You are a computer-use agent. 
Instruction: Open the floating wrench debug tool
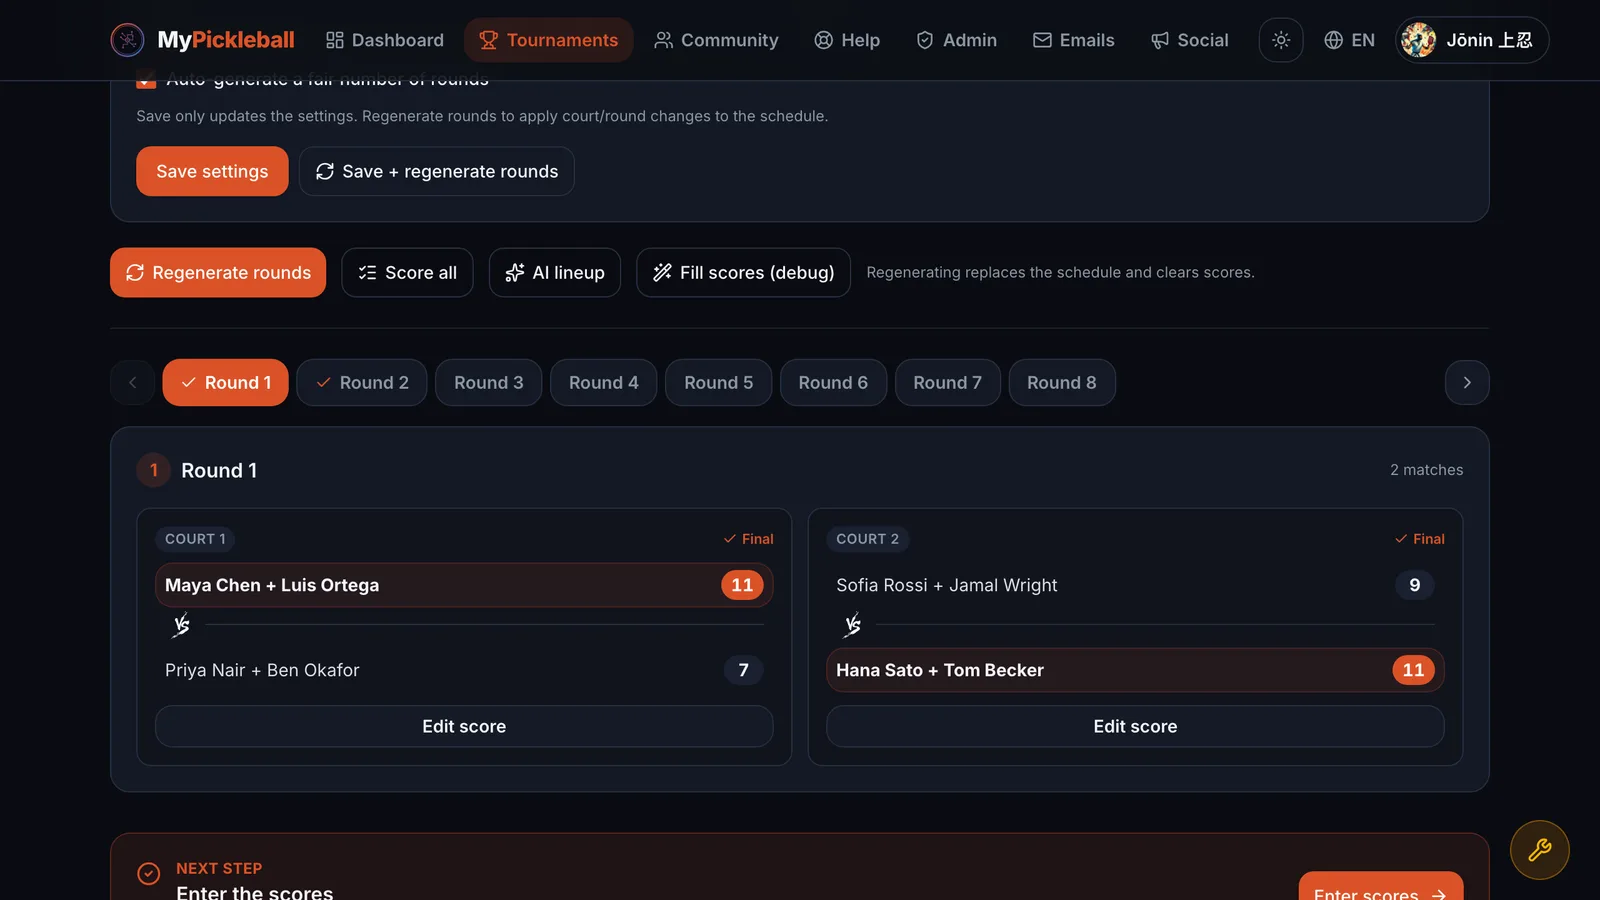[x=1540, y=850]
